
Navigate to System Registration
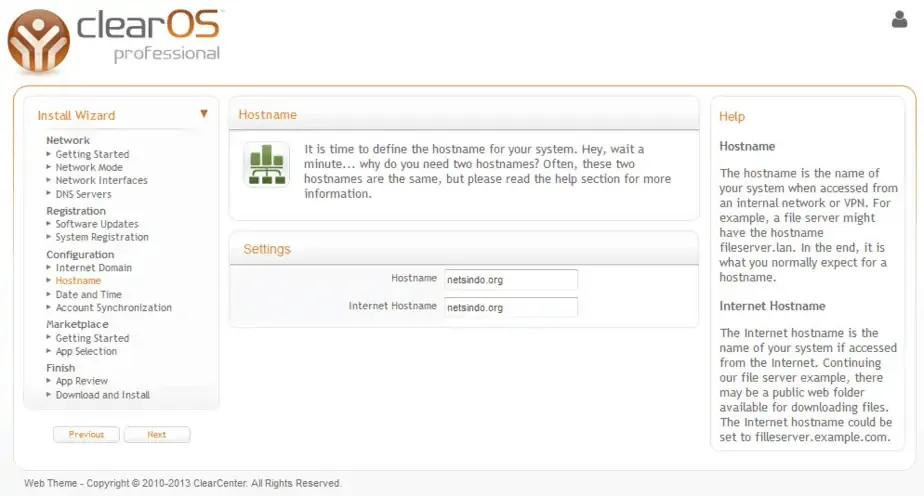[x=102, y=238]
